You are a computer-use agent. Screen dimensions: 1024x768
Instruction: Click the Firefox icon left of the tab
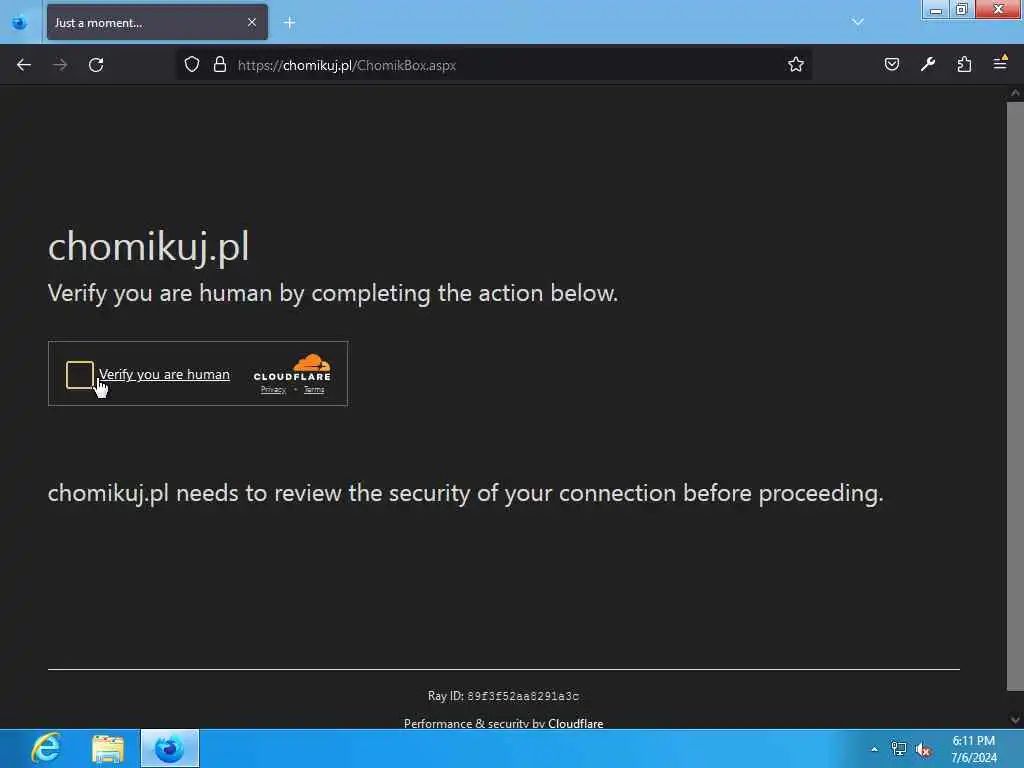(20, 23)
